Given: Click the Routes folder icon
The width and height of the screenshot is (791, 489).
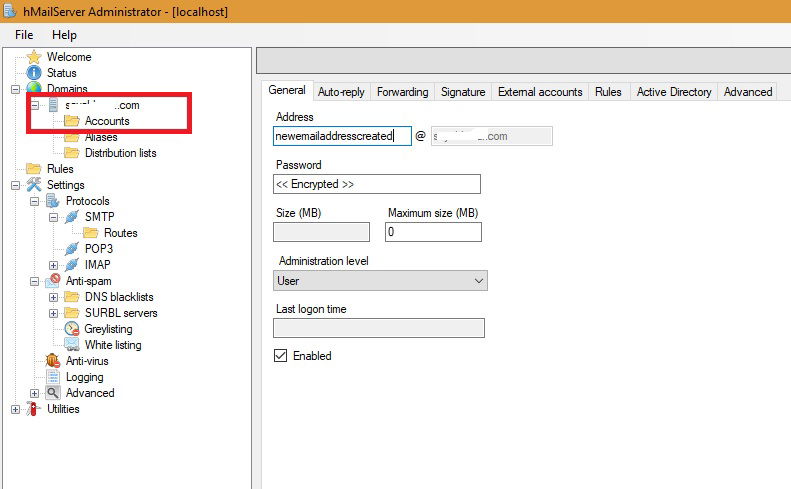Looking at the screenshot, I should pyautogui.click(x=91, y=233).
